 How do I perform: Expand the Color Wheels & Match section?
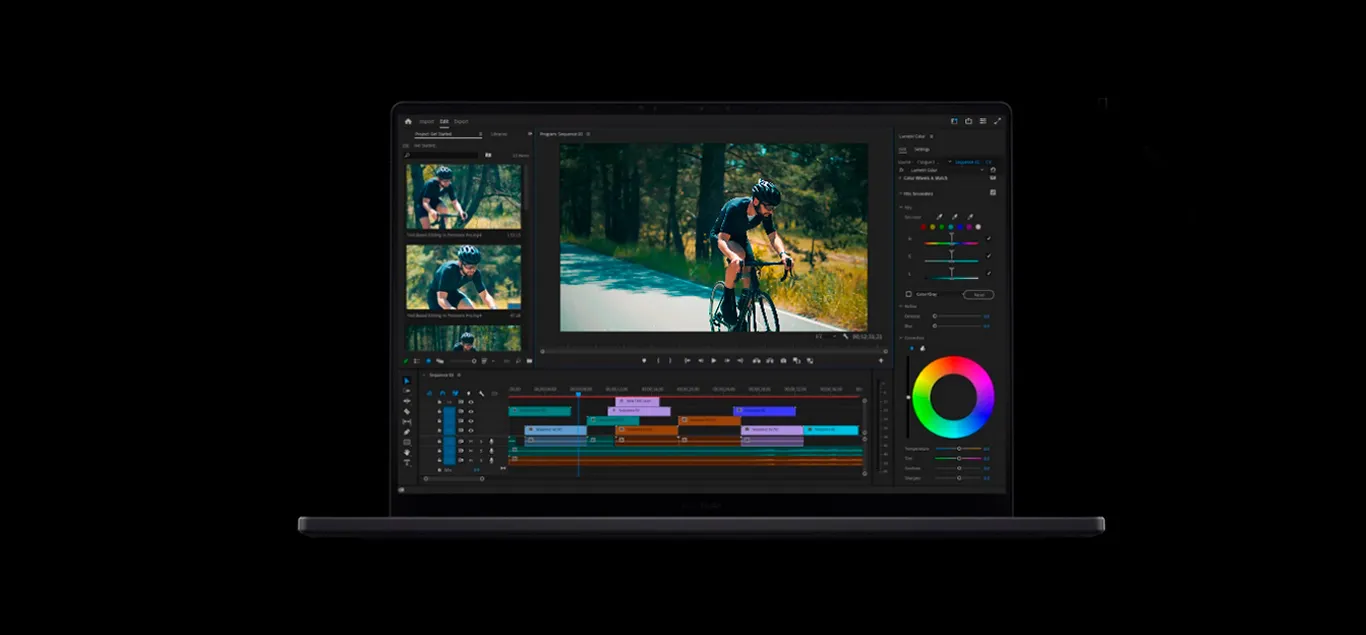click(x=900, y=178)
